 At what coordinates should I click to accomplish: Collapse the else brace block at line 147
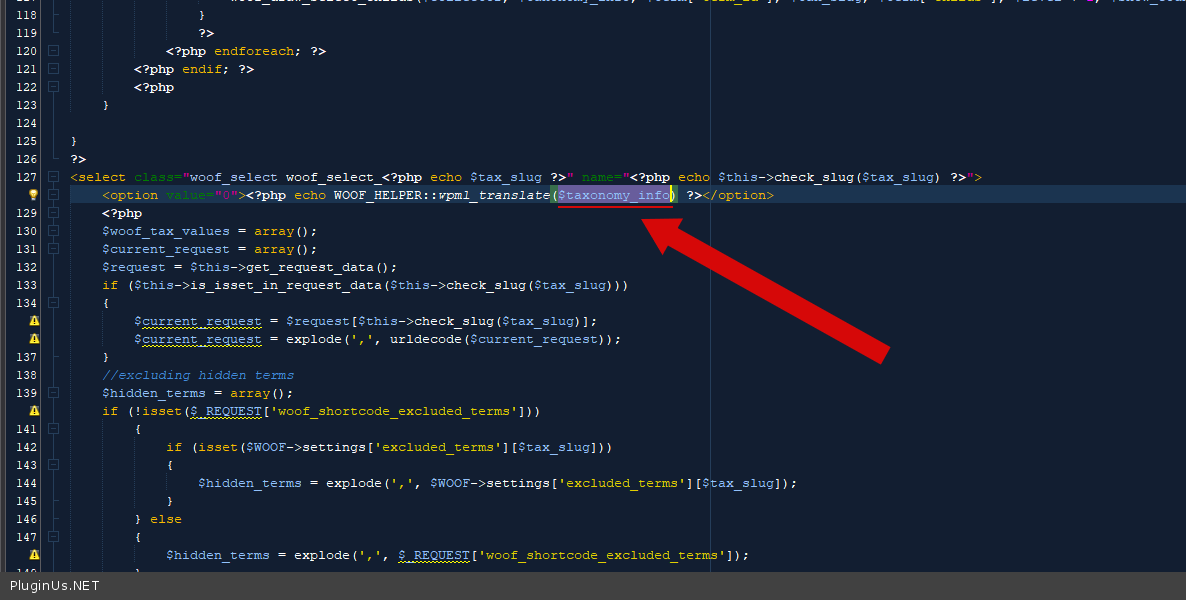pyautogui.click(x=54, y=536)
